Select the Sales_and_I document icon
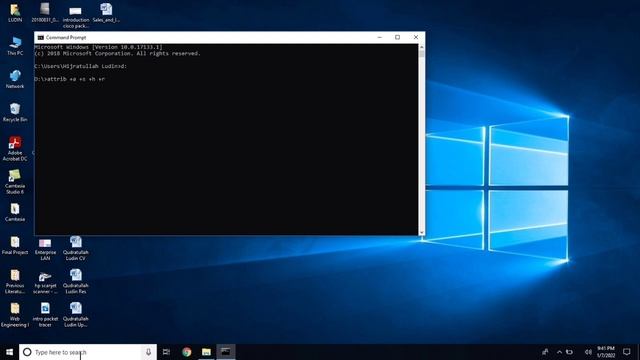The height and width of the screenshot is (360, 640). pyautogui.click(x=106, y=13)
